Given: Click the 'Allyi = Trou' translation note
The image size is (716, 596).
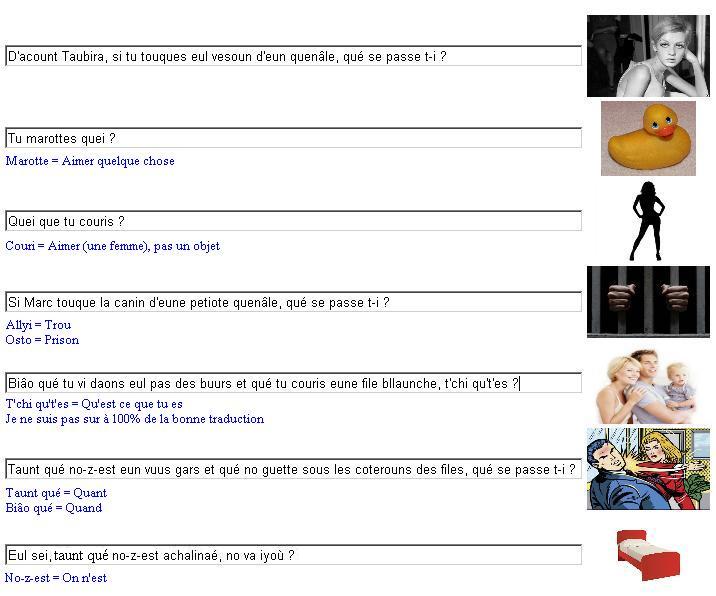Looking at the screenshot, I should [38, 325].
